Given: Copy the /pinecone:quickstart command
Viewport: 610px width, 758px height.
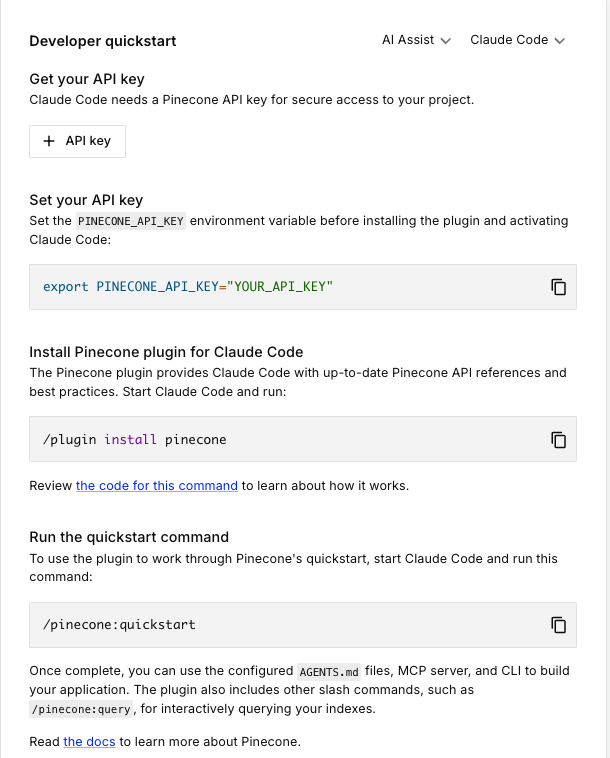Looking at the screenshot, I should pyautogui.click(x=559, y=625).
